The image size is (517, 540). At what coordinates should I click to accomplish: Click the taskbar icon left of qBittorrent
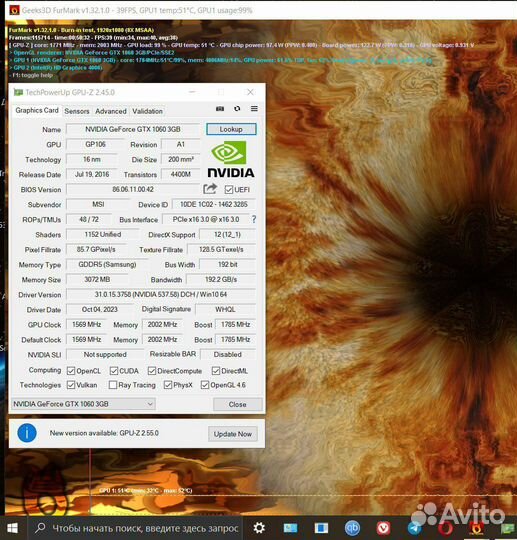[x=321, y=528]
